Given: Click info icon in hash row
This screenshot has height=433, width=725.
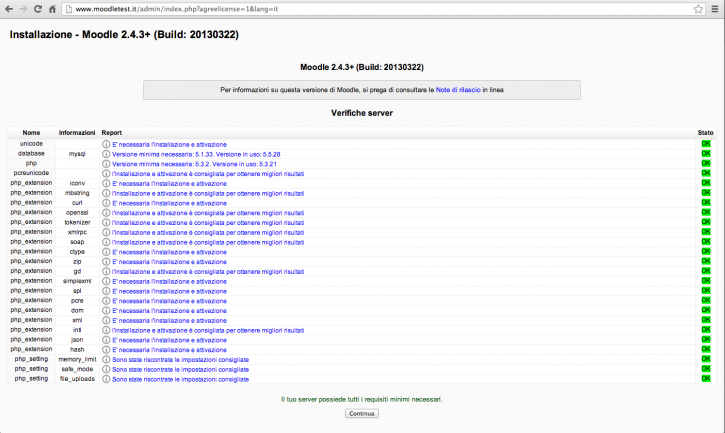Looking at the screenshot, I should pos(106,350).
